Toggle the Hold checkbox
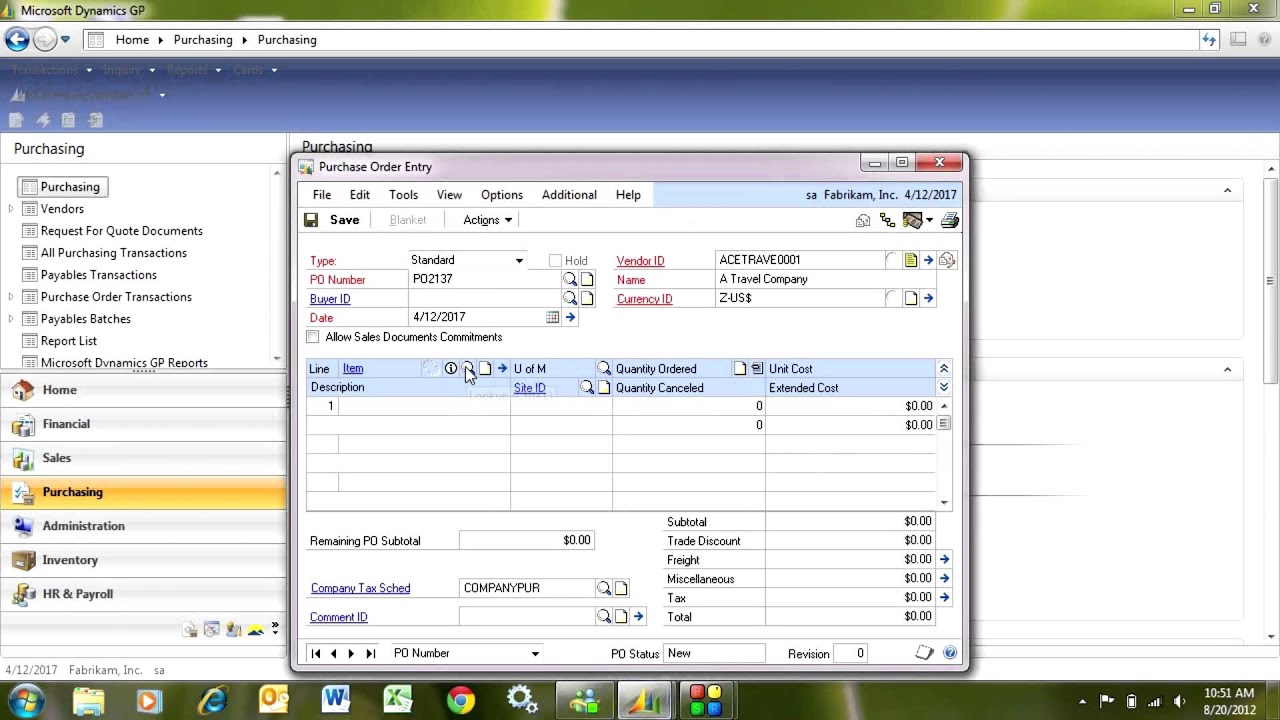Viewport: 1280px width, 720px height. [555, 261]
